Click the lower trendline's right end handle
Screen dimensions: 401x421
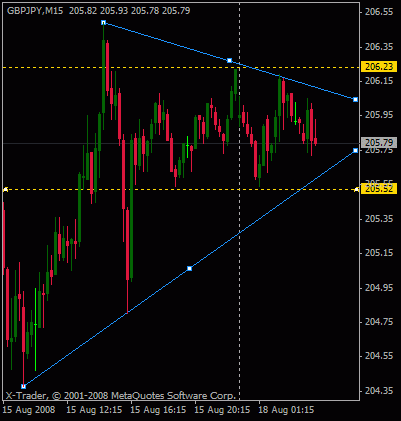coord(355,151)
